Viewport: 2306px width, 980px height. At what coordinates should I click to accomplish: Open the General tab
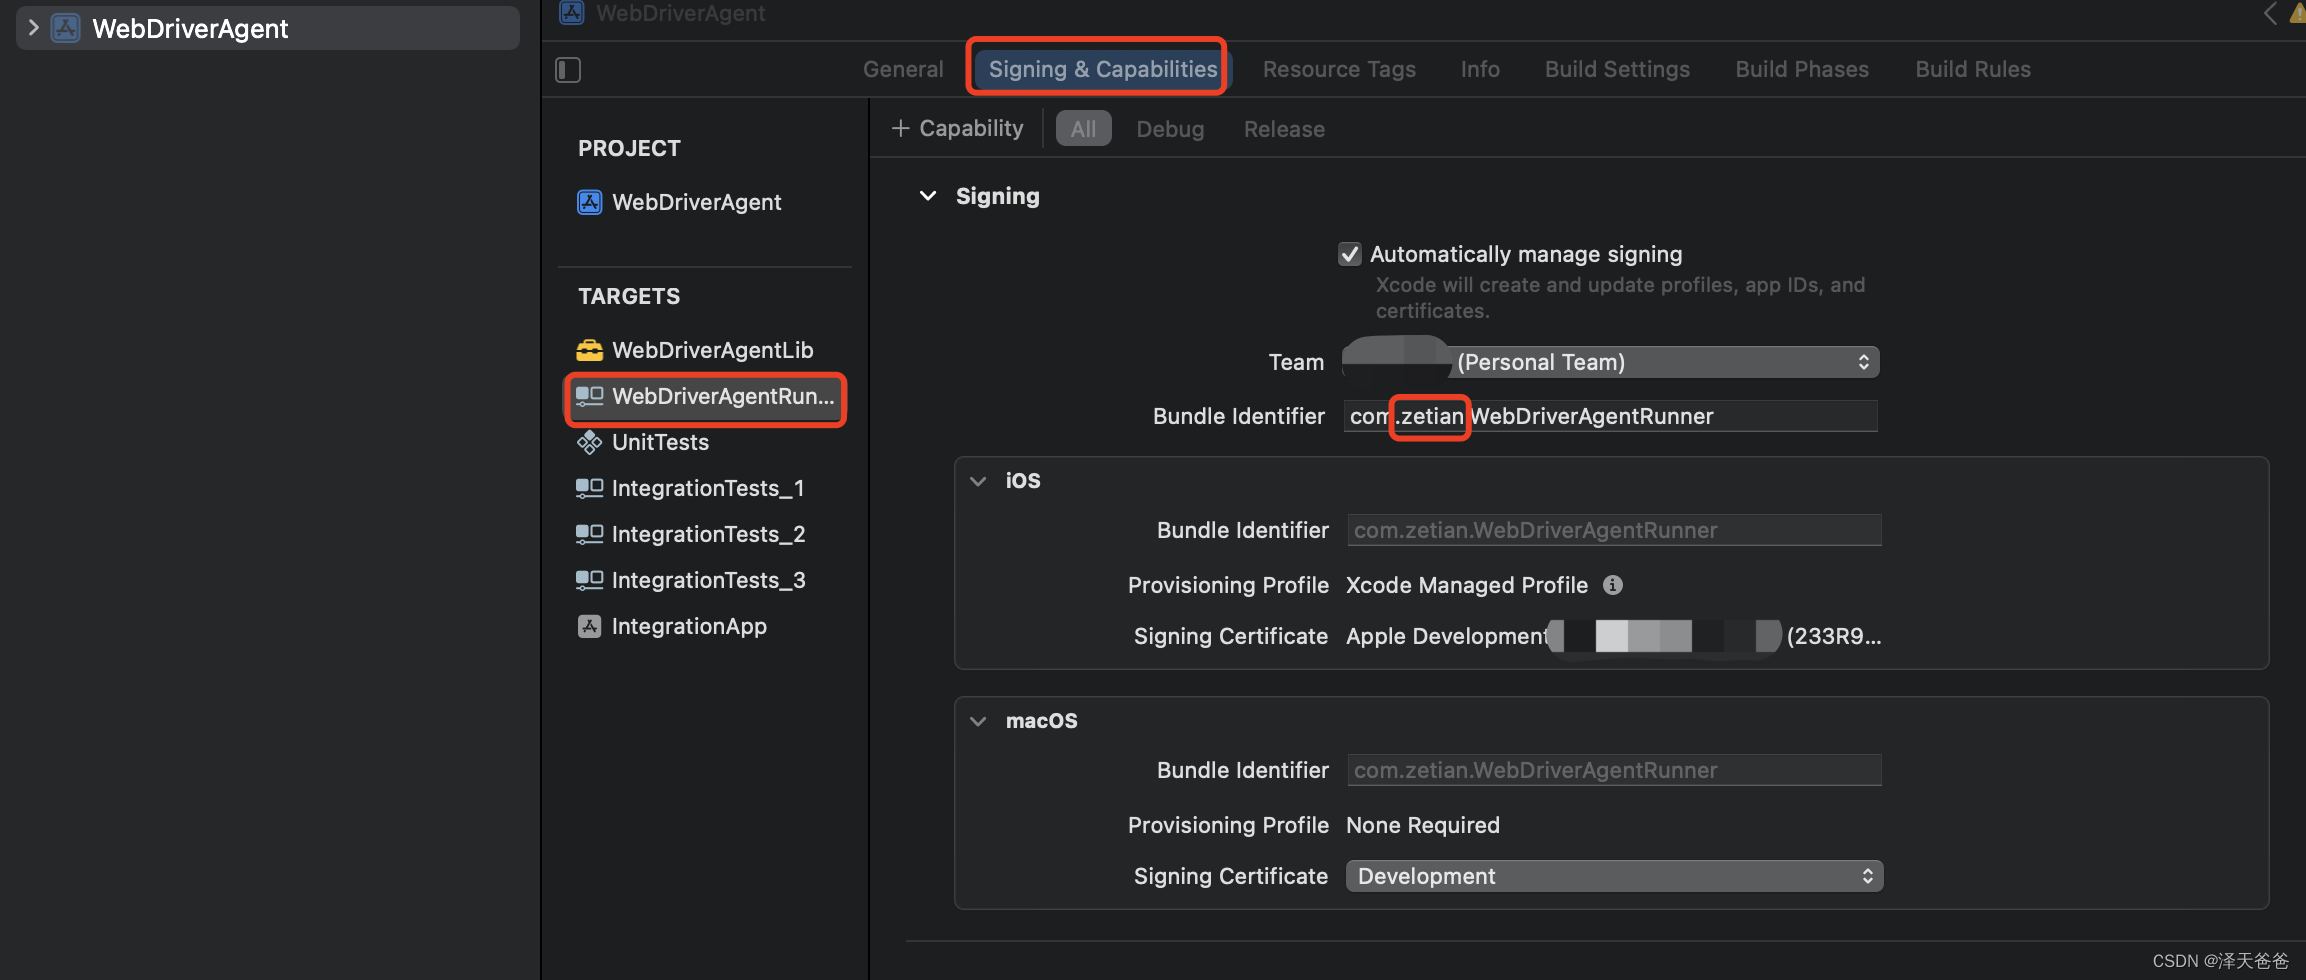pyautogui.click(x=903, y=69)
